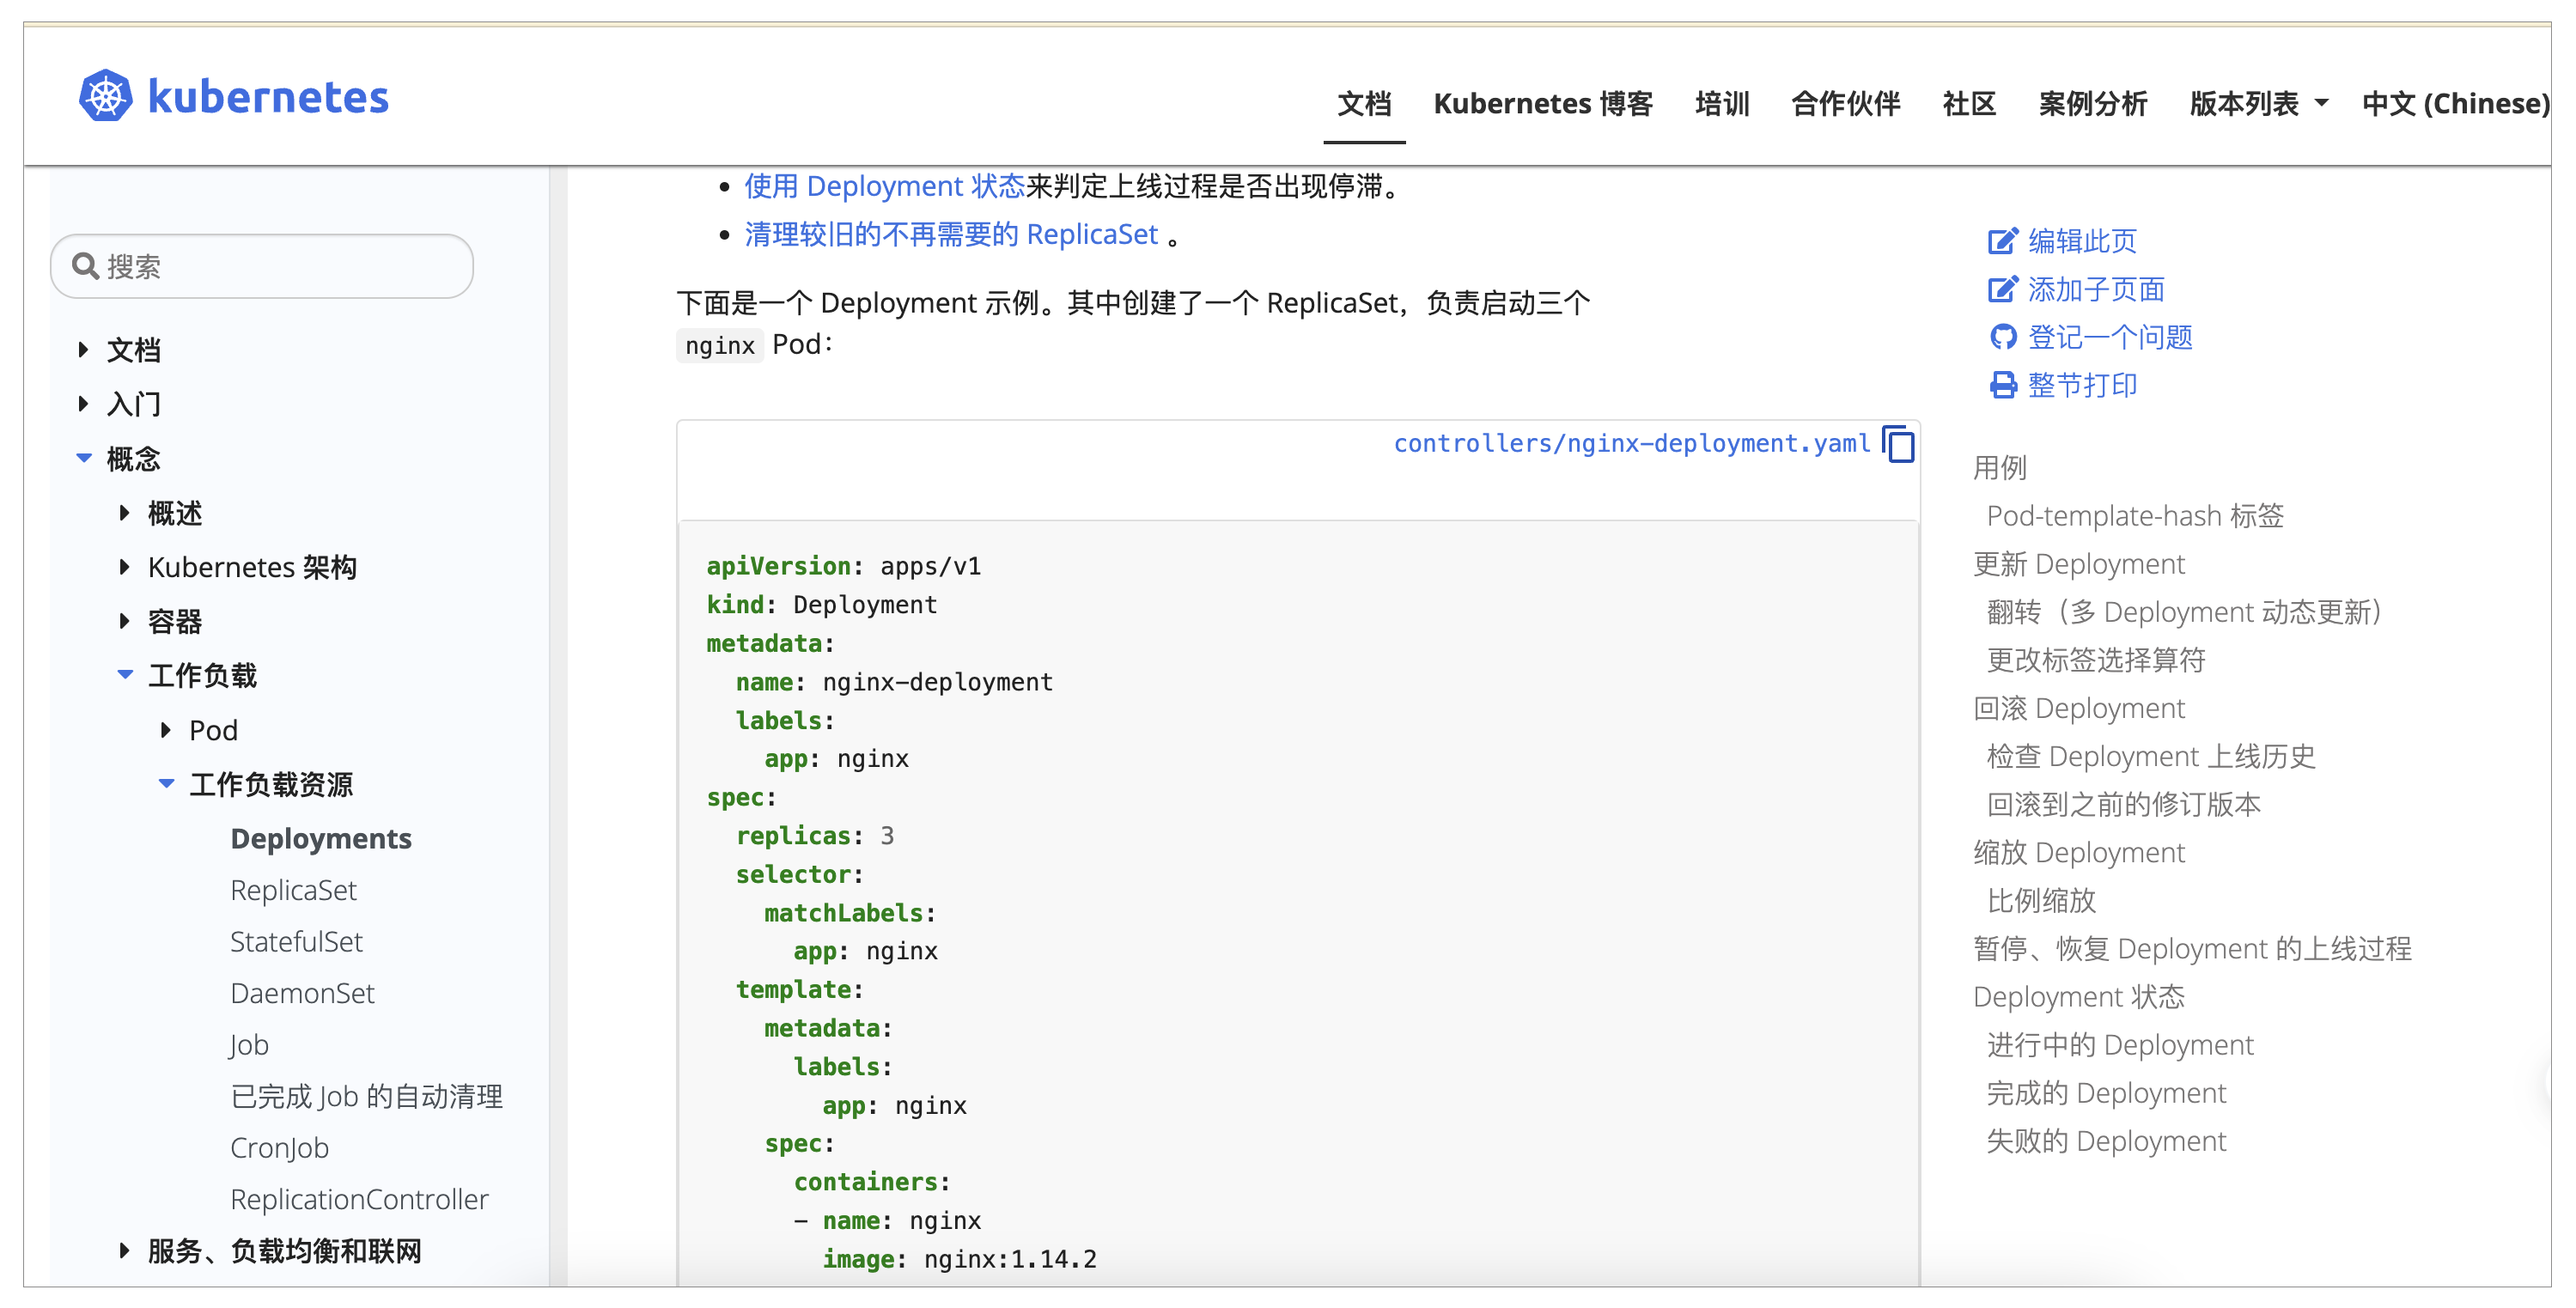Open 培训 in the top navigation
The image size is (2576, 1308).
pos(1721,103)
